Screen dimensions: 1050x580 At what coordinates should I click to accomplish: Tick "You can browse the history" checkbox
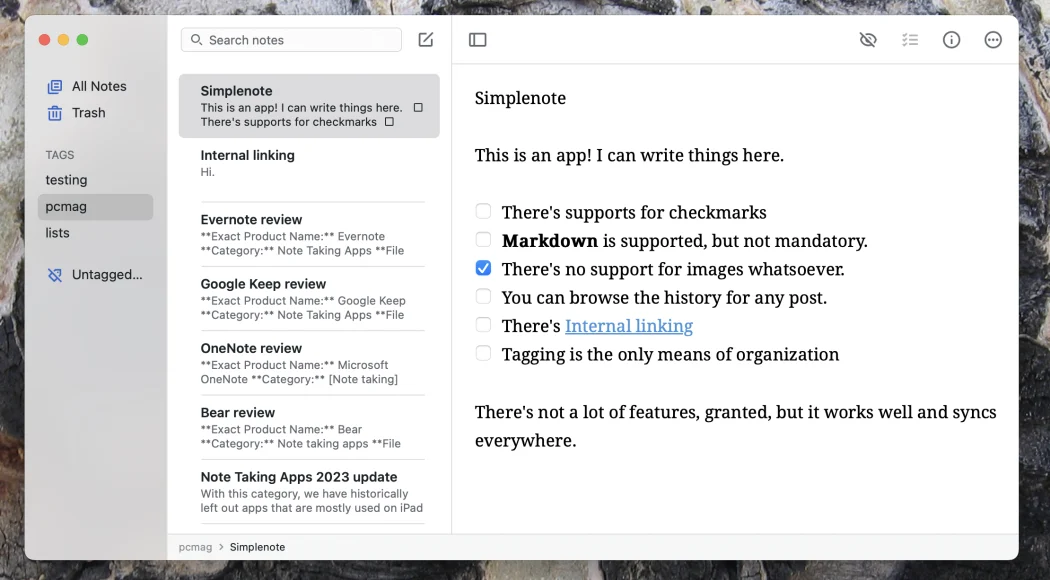(484, 297)
